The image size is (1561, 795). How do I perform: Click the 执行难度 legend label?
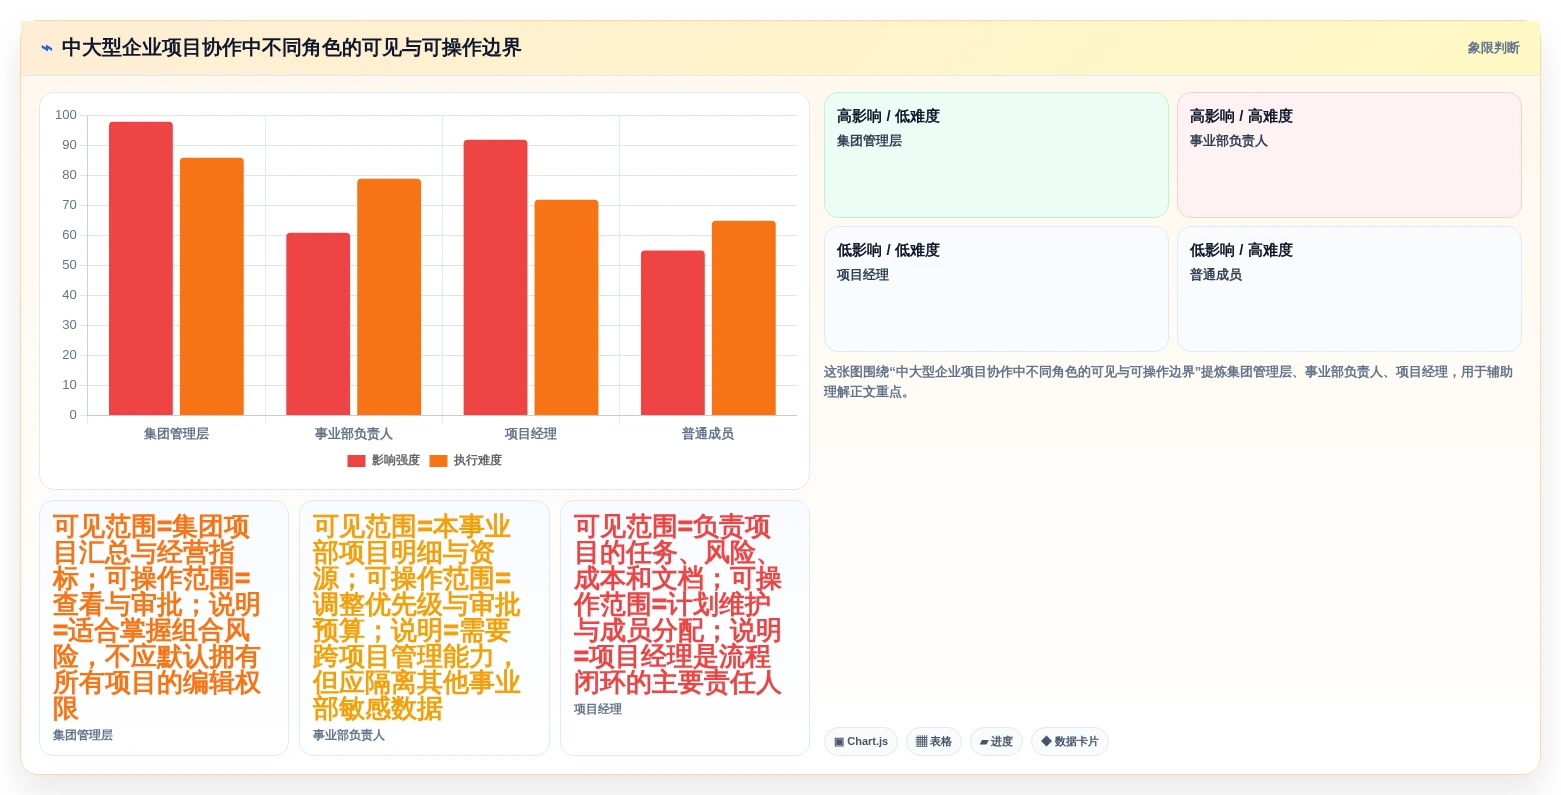pyautogui.click(x=478, y=461)
